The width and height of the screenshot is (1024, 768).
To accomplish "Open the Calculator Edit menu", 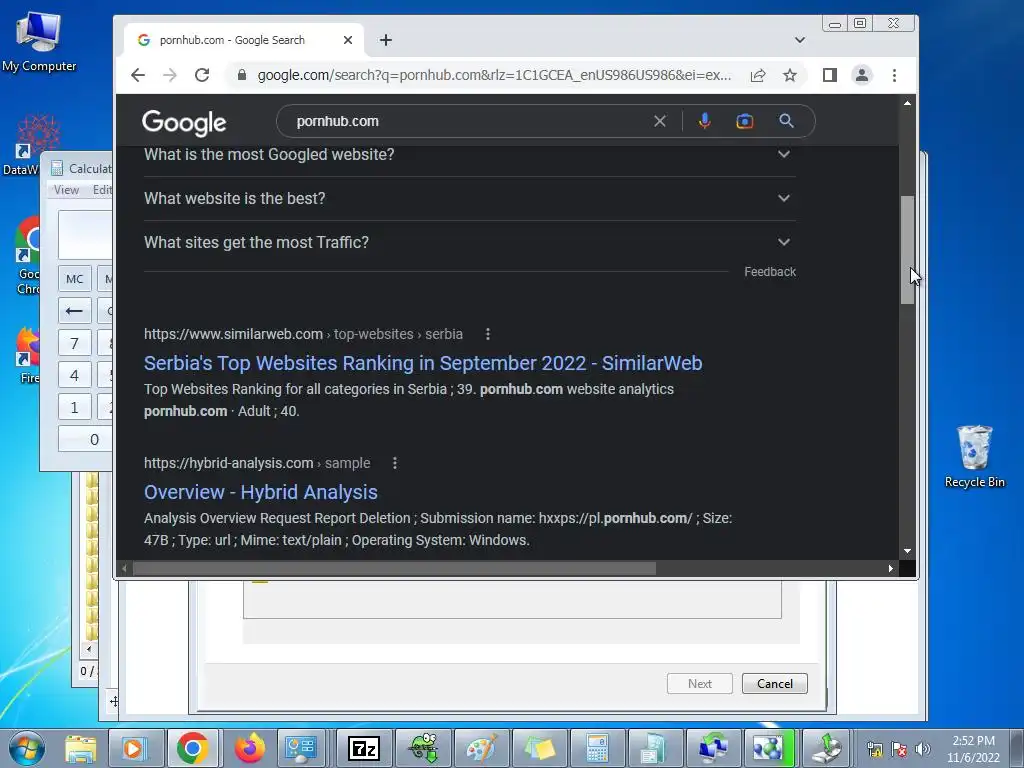I will (102, 190).
